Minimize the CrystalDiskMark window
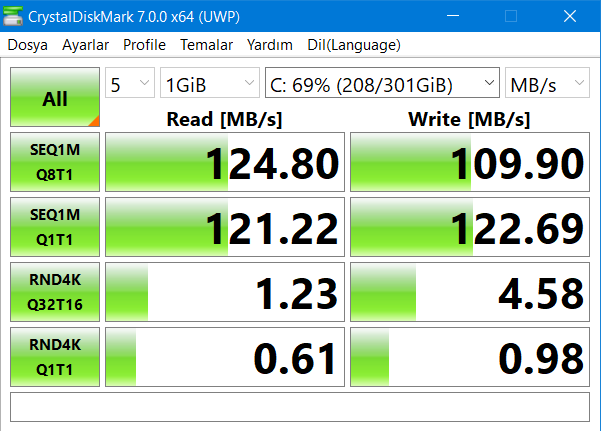 (453, 16)
